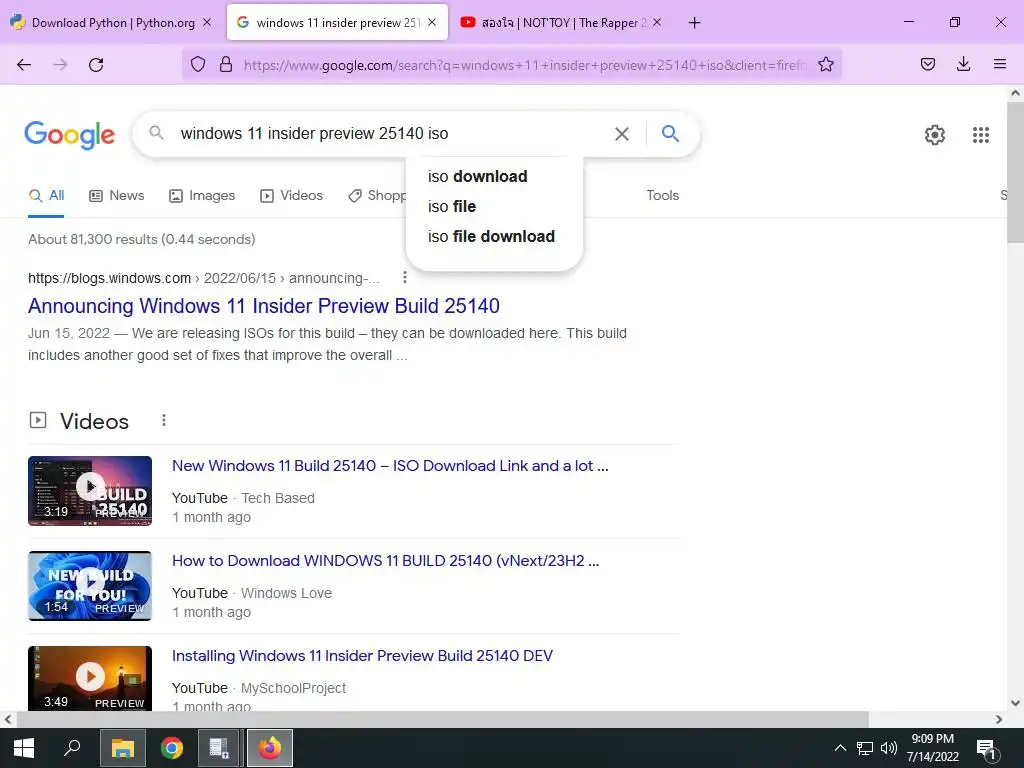1024x768 pixels.
Task: Open How to Download WINDOWS 11 BUILD 25140 link
Action: coord(385,560)
